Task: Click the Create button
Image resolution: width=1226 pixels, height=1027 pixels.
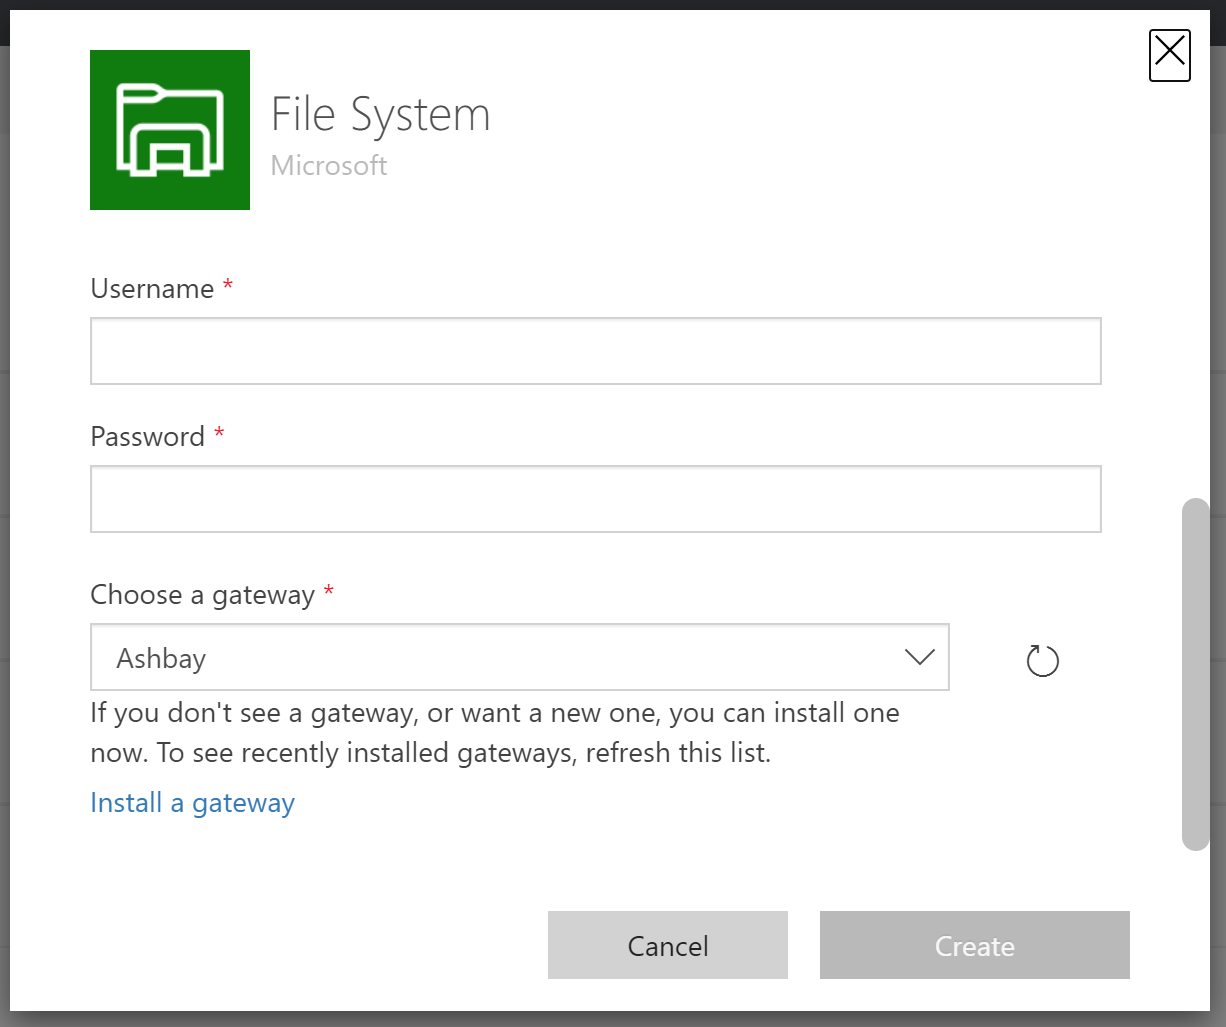Action: click(x=975, y=945)
